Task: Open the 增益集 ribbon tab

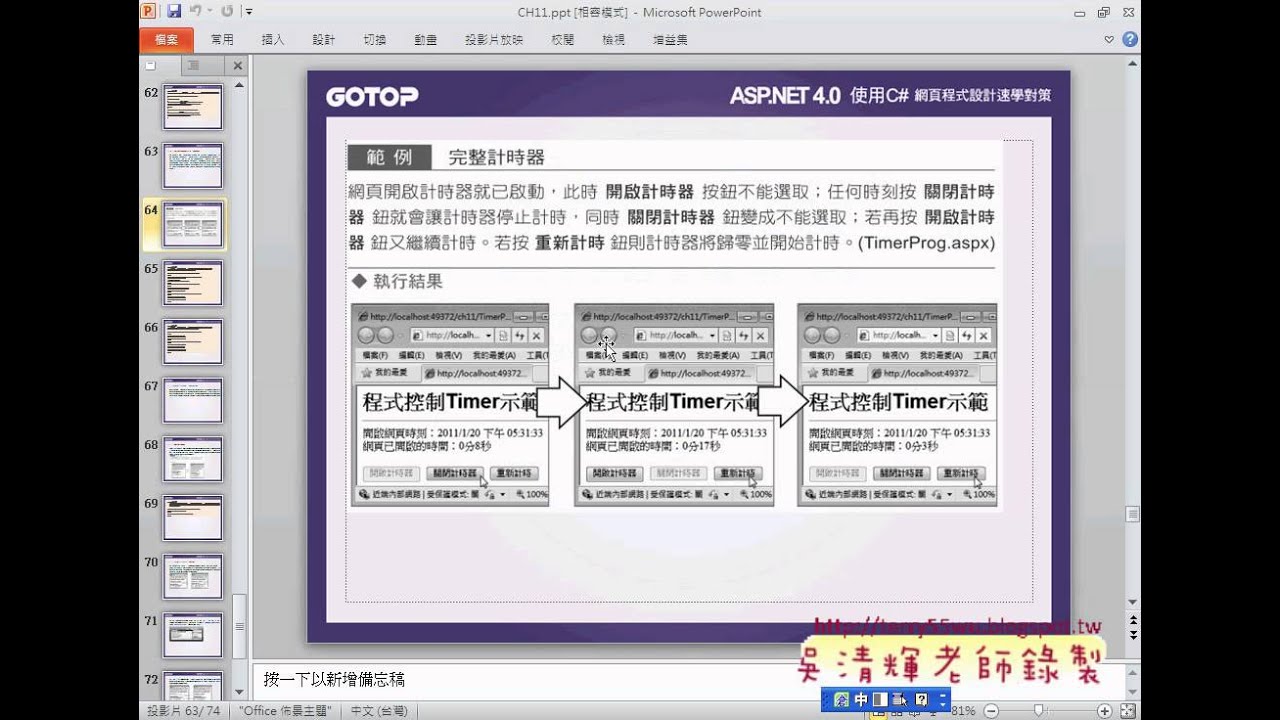Action: click(669, 40)
